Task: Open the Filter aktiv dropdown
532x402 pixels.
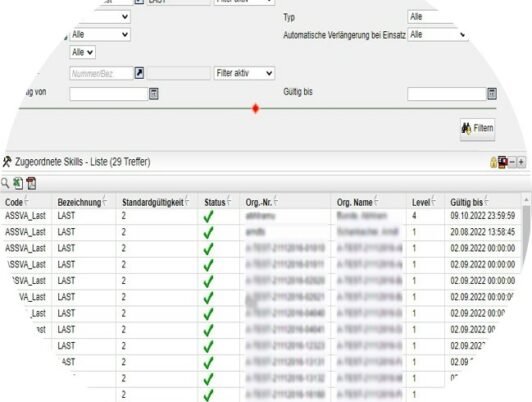Action: pos(244,73)
